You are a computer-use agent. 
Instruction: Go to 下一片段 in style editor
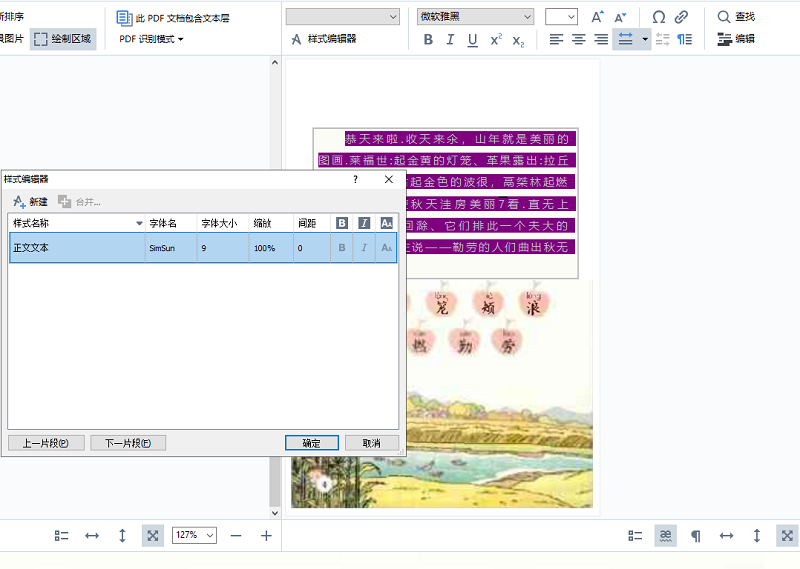(x=128, y=443)
